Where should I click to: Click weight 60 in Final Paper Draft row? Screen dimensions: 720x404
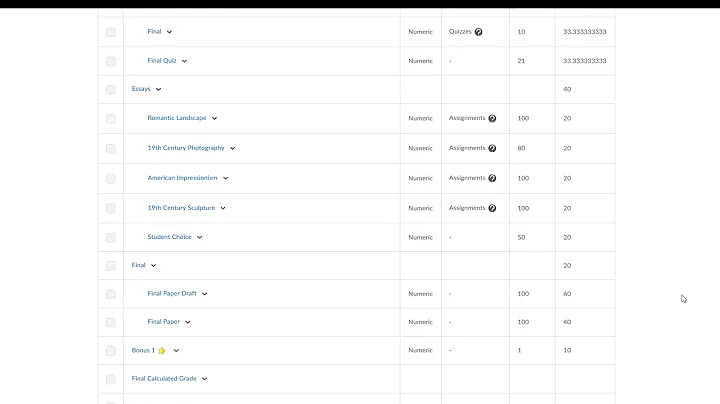(x=567, y=294)
